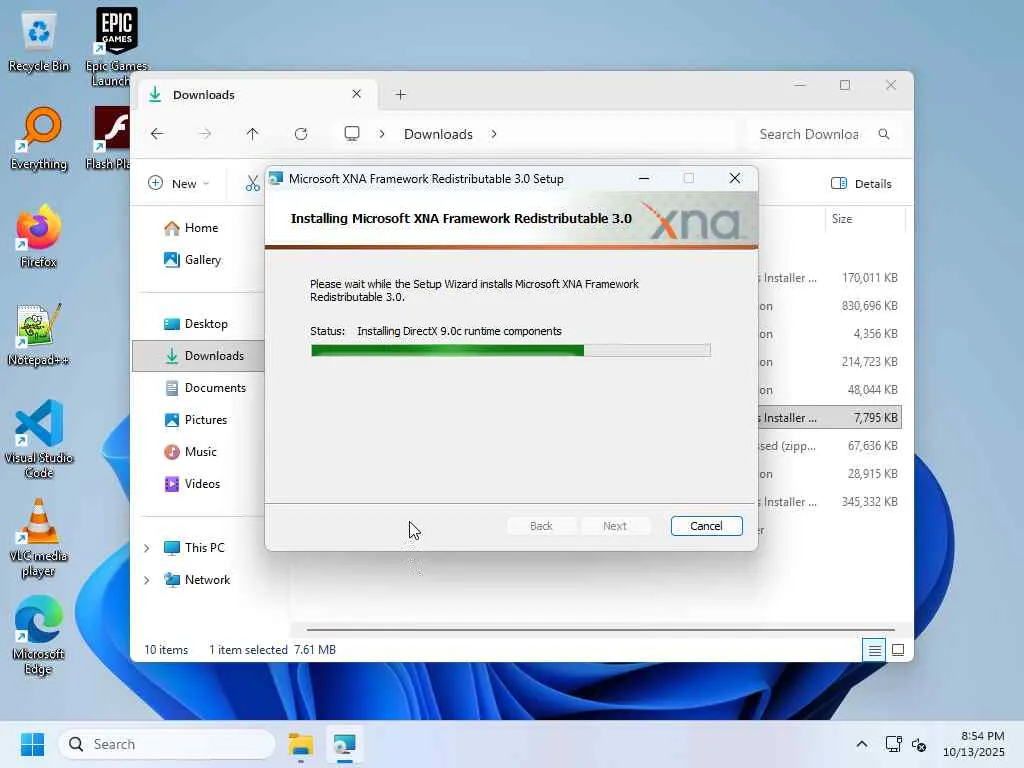This screenshot has height=768, width=1024.
Task: Open File Explorer from taskbar
Action: (301, 744)
